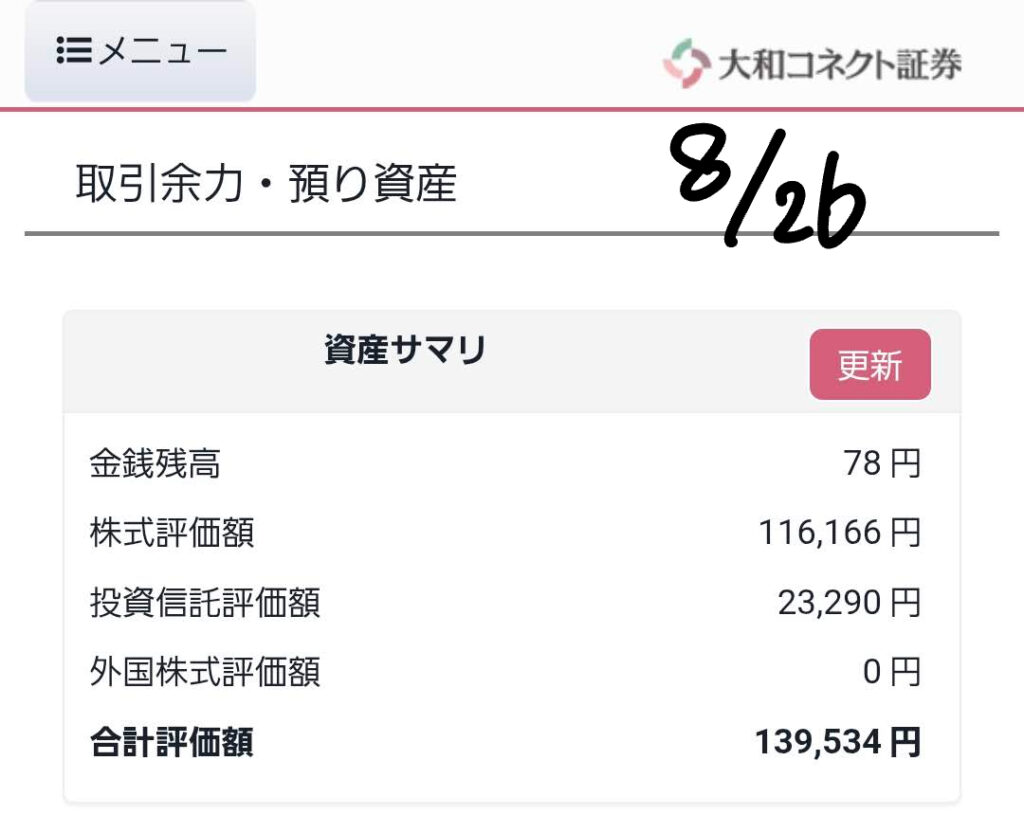Image resolution: width=1024 pixels, height=815 pixels.
Task: Select the 取引余力・預り資産 page heading
Action: 266,184
